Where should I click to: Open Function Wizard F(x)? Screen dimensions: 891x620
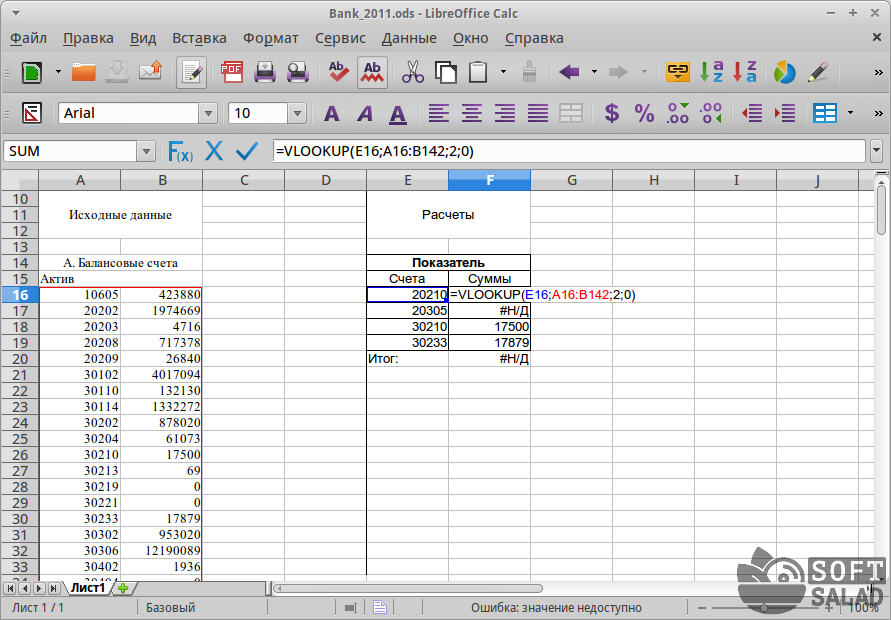pyautogui.click(x=181, y=152)
